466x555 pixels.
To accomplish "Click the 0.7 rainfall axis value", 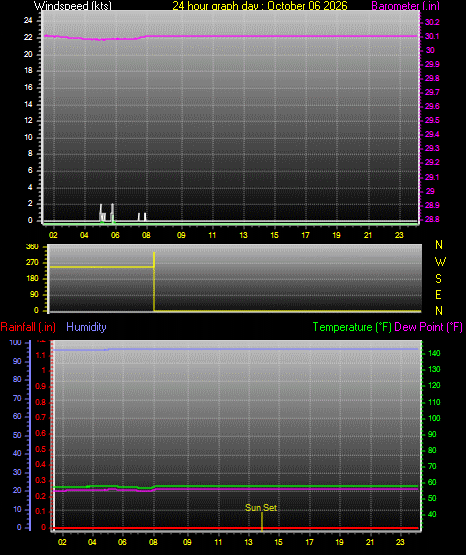I will pyautogui.click(x=41, y=417).
